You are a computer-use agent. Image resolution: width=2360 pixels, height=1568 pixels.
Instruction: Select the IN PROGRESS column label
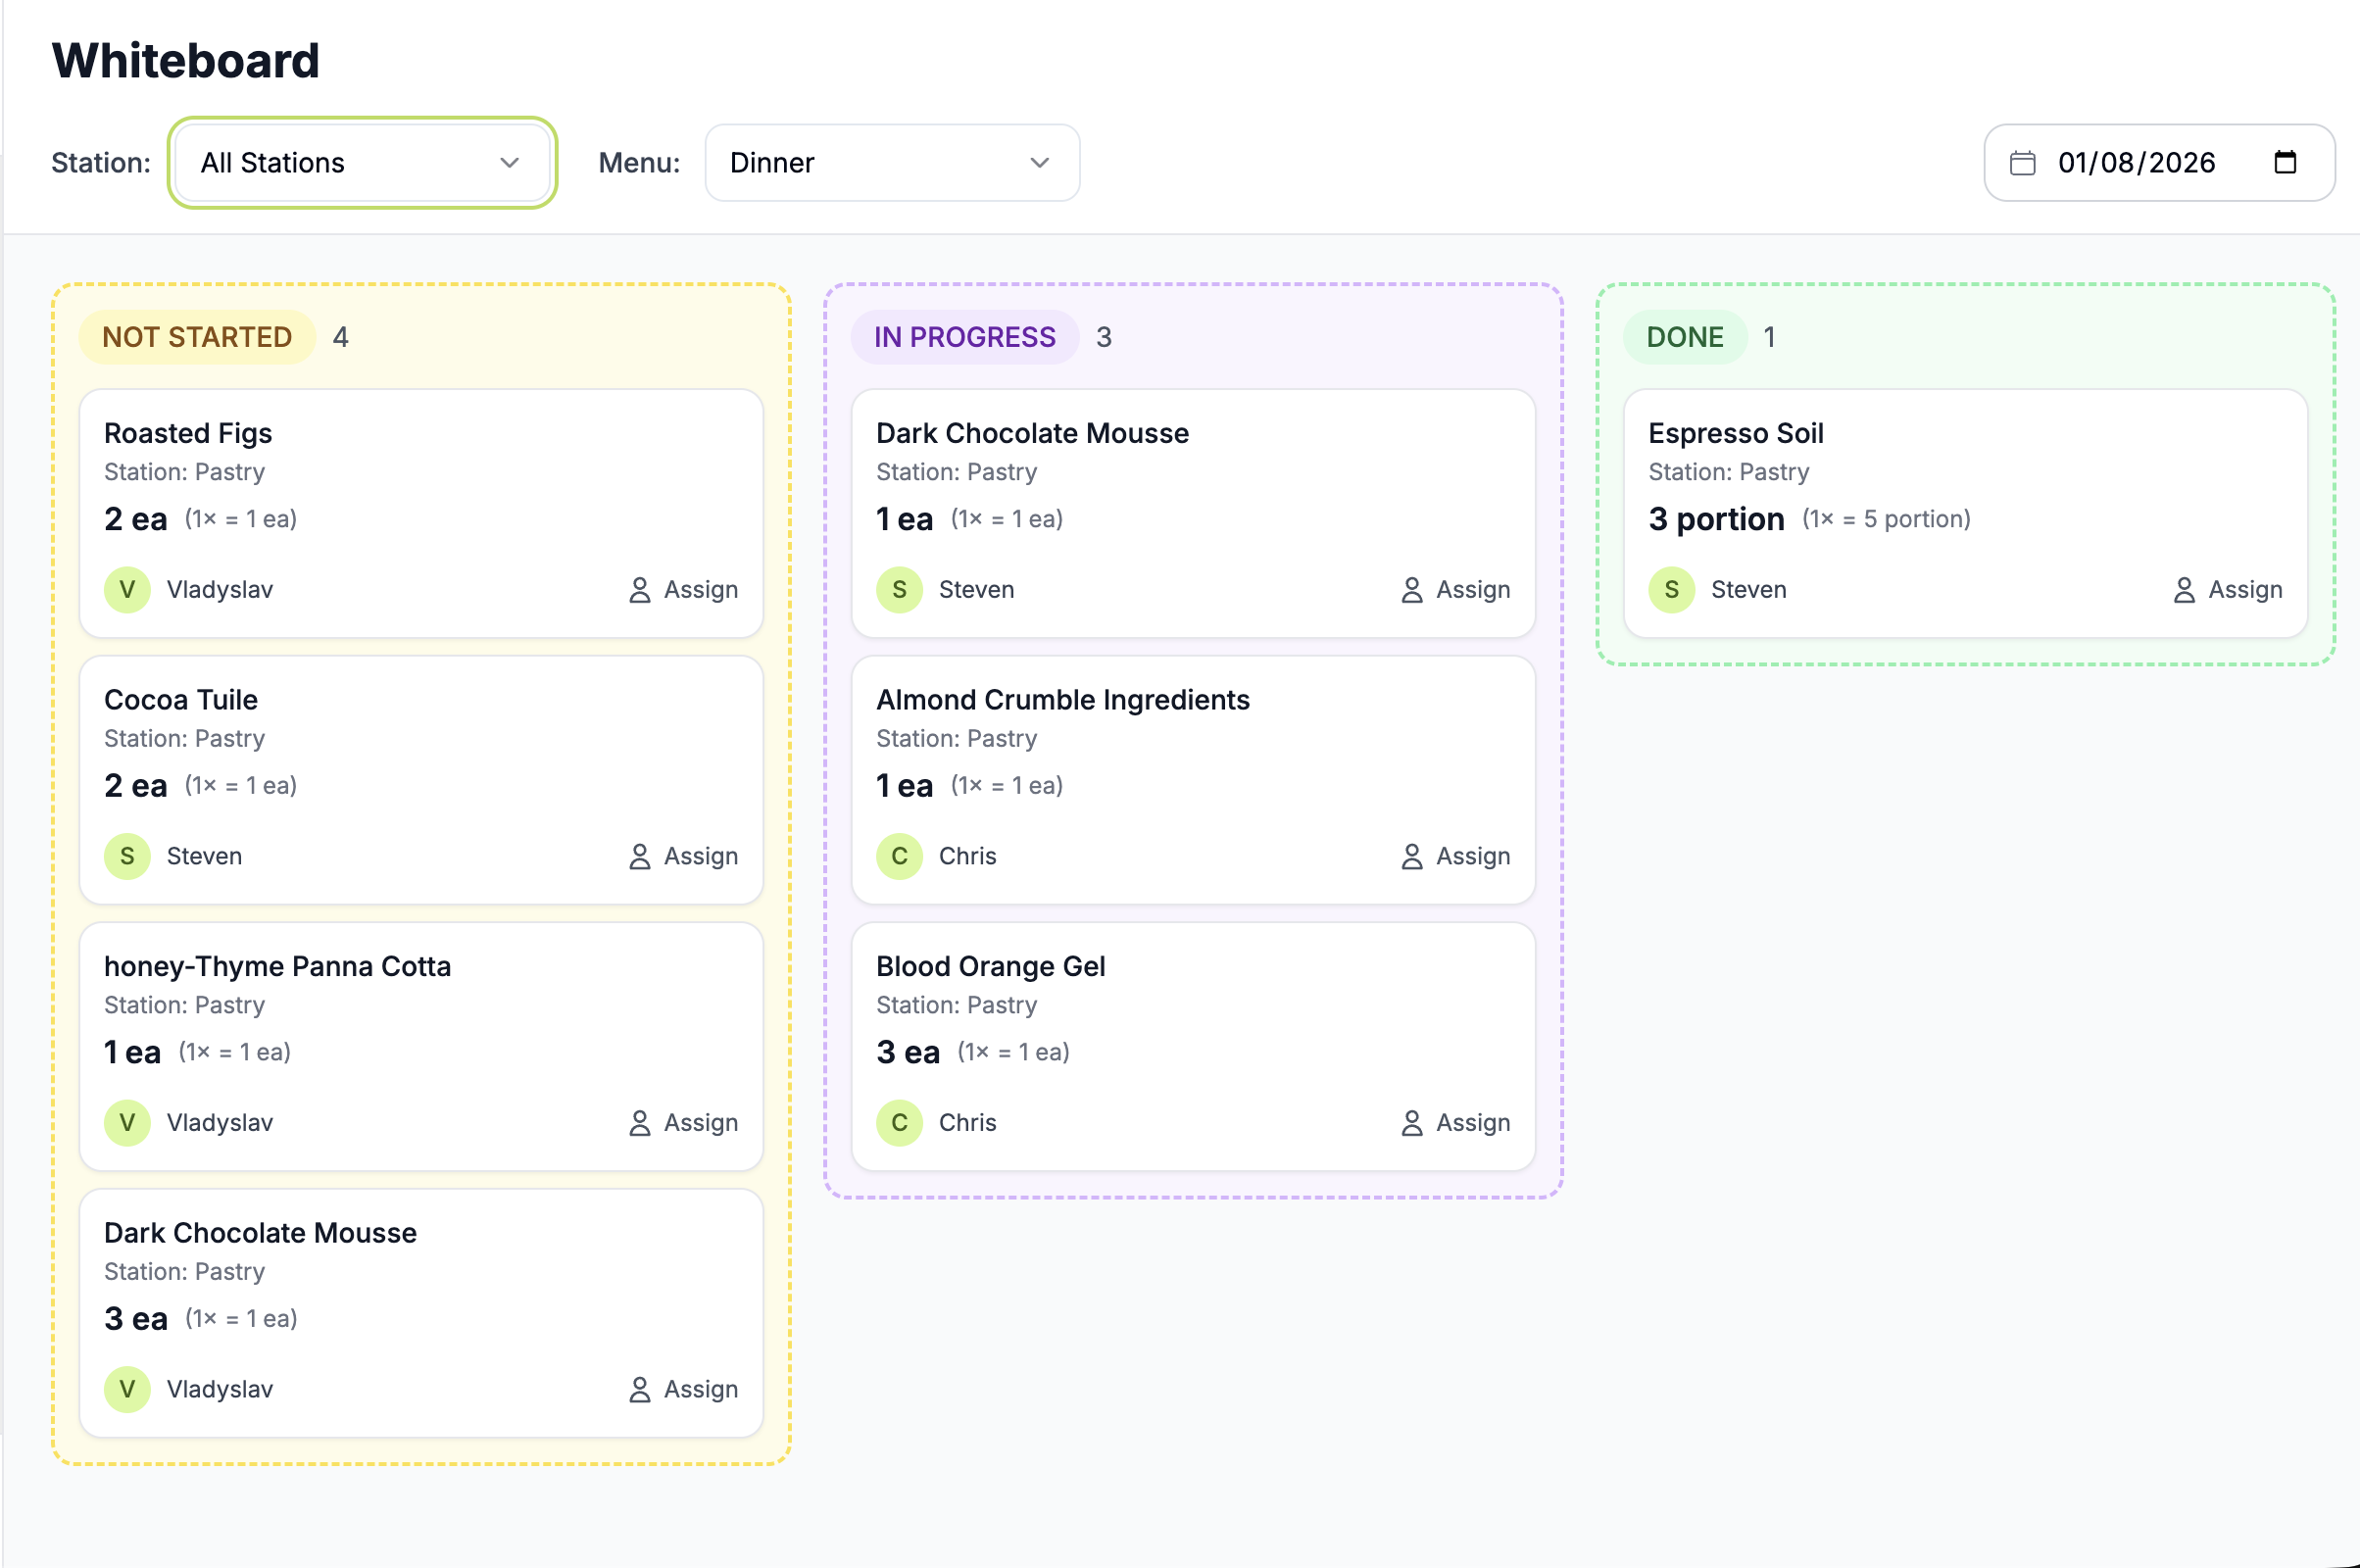tap(964, 337)
